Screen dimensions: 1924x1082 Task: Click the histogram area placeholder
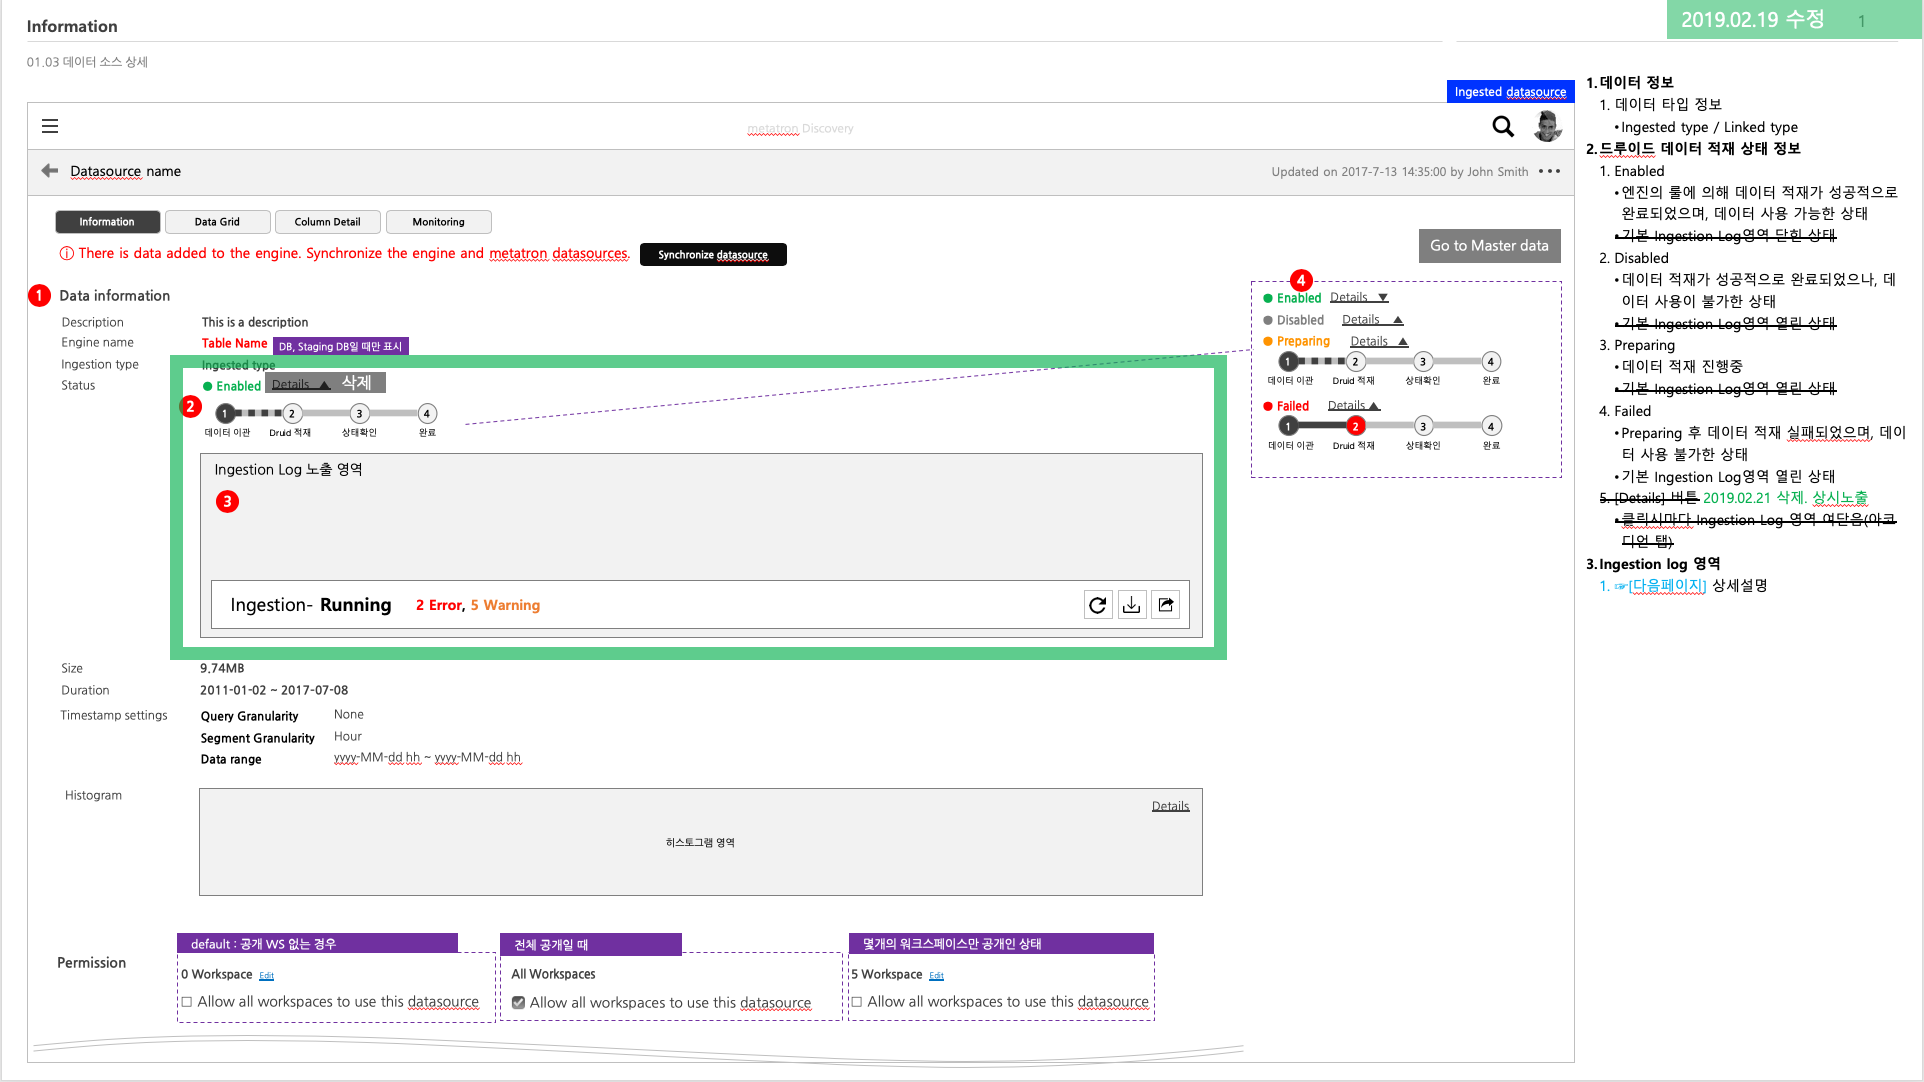tap(700, 842)
